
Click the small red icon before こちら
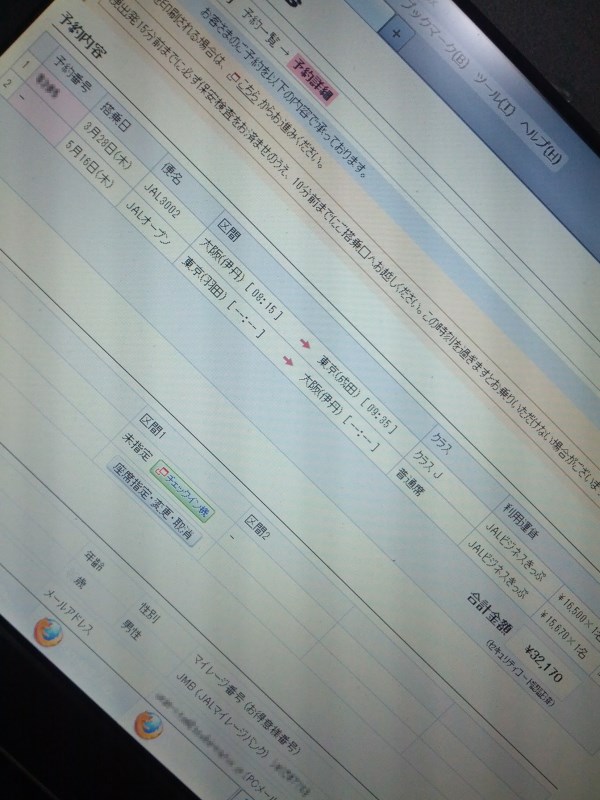pos(236,77)
